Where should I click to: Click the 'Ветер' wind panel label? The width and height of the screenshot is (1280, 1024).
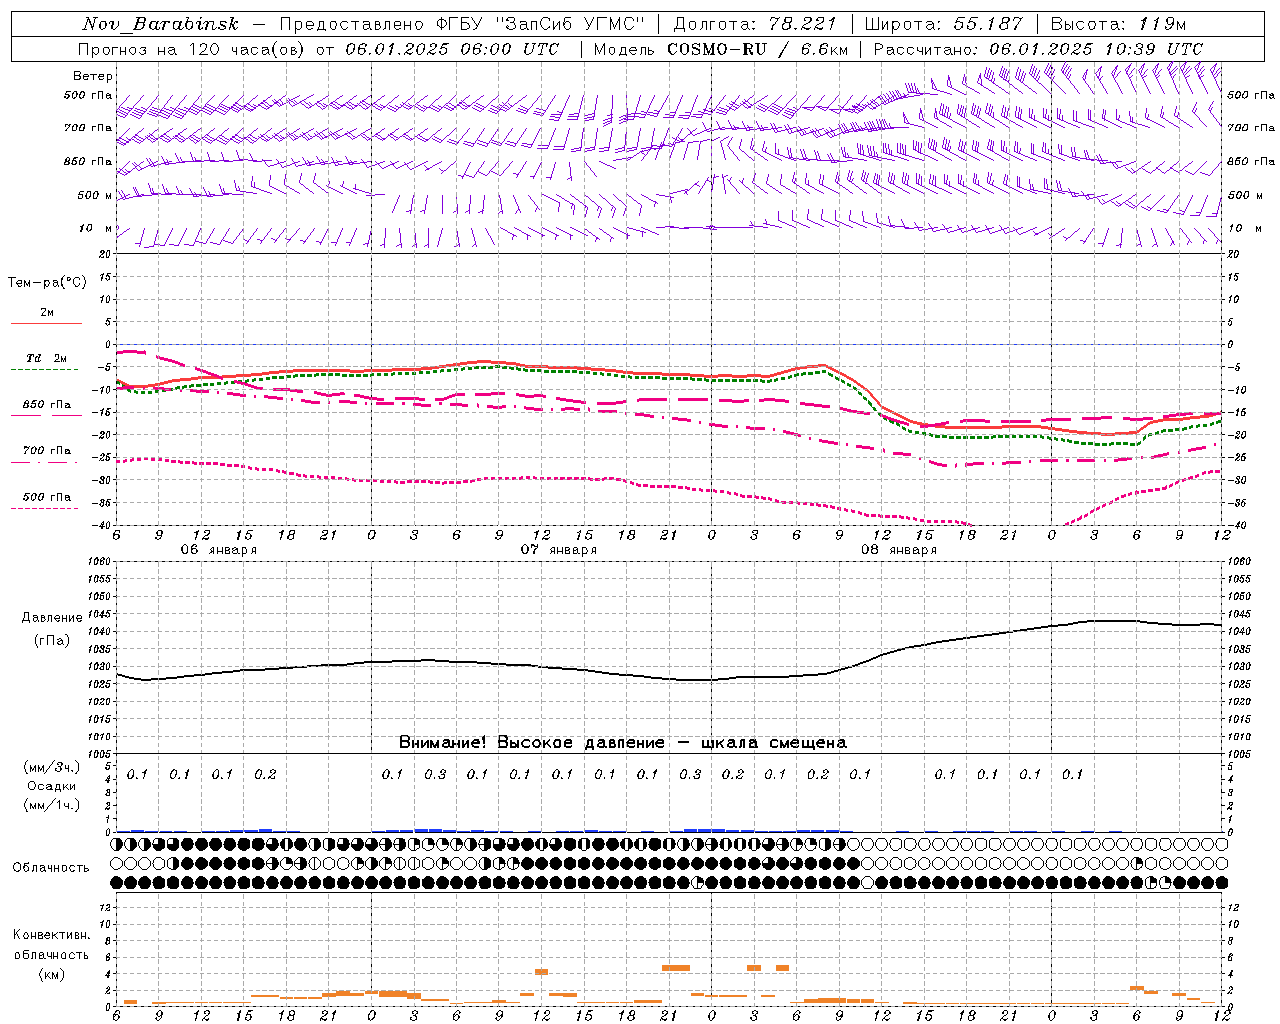(x=93, y=76)
